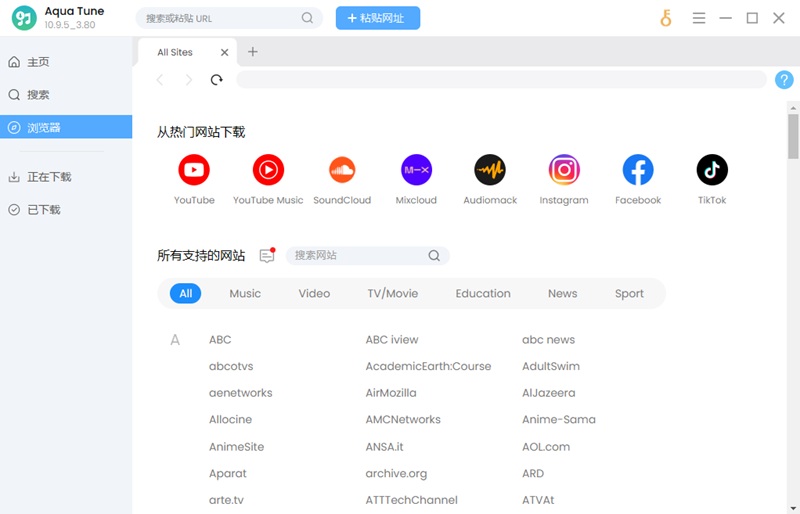Open the AdultSwim site link
800x514 pixels.
tap(551, 366)
